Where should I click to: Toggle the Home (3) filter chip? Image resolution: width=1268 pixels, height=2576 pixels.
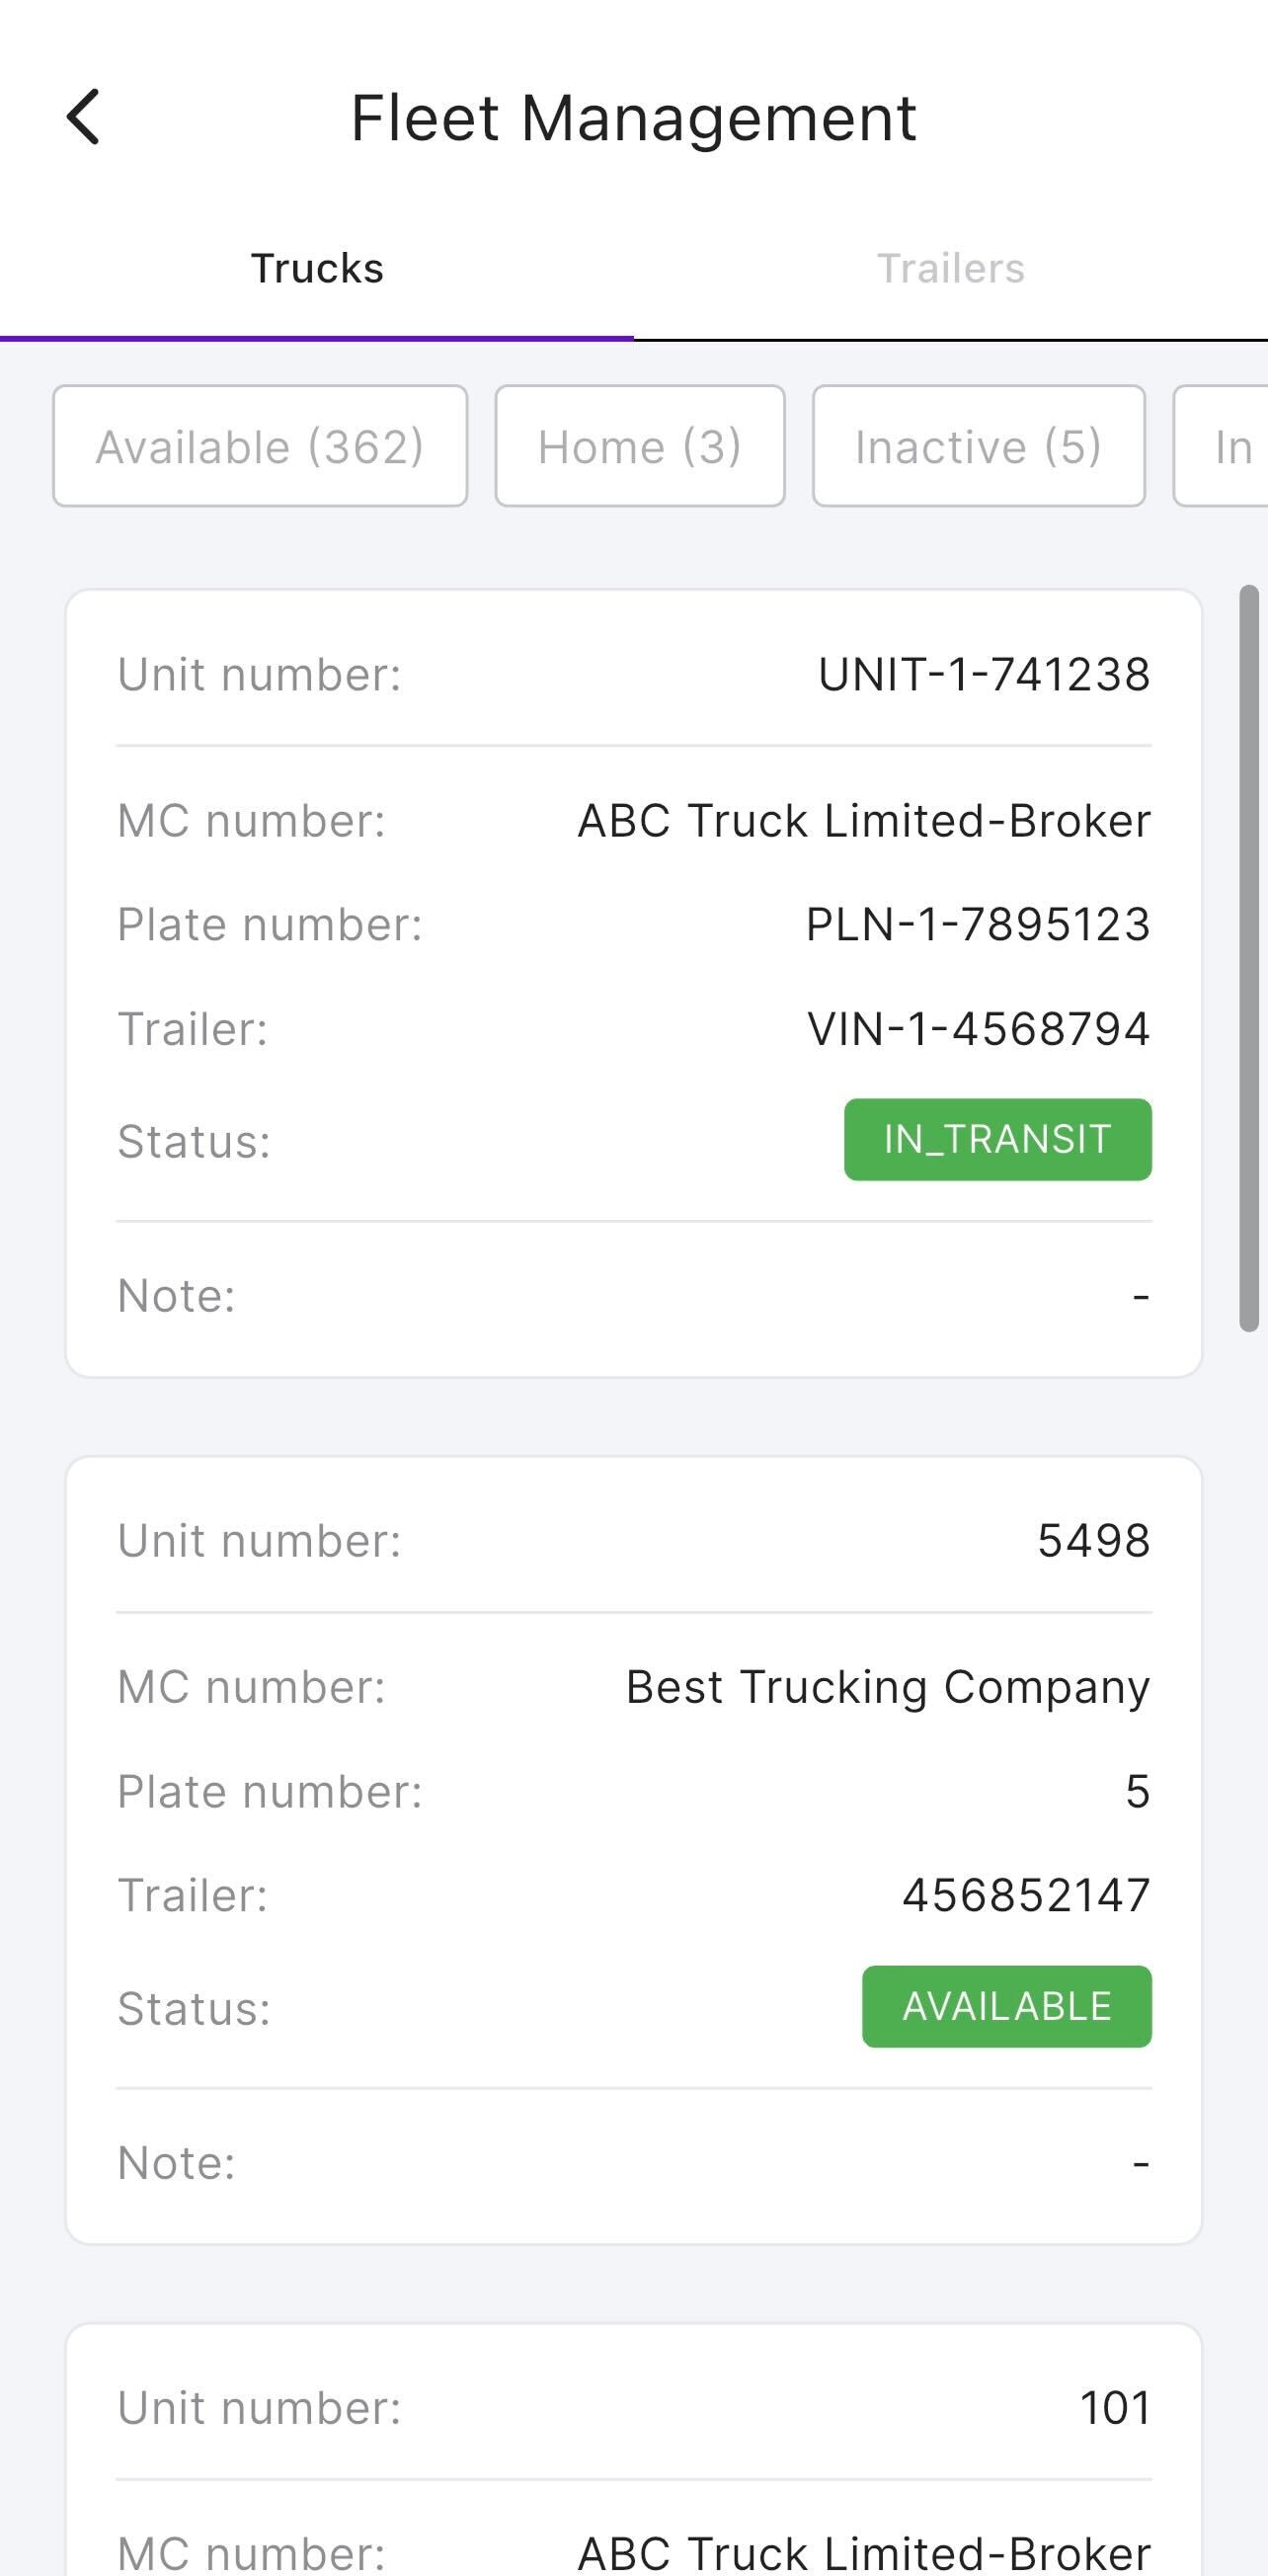[640, 446]
